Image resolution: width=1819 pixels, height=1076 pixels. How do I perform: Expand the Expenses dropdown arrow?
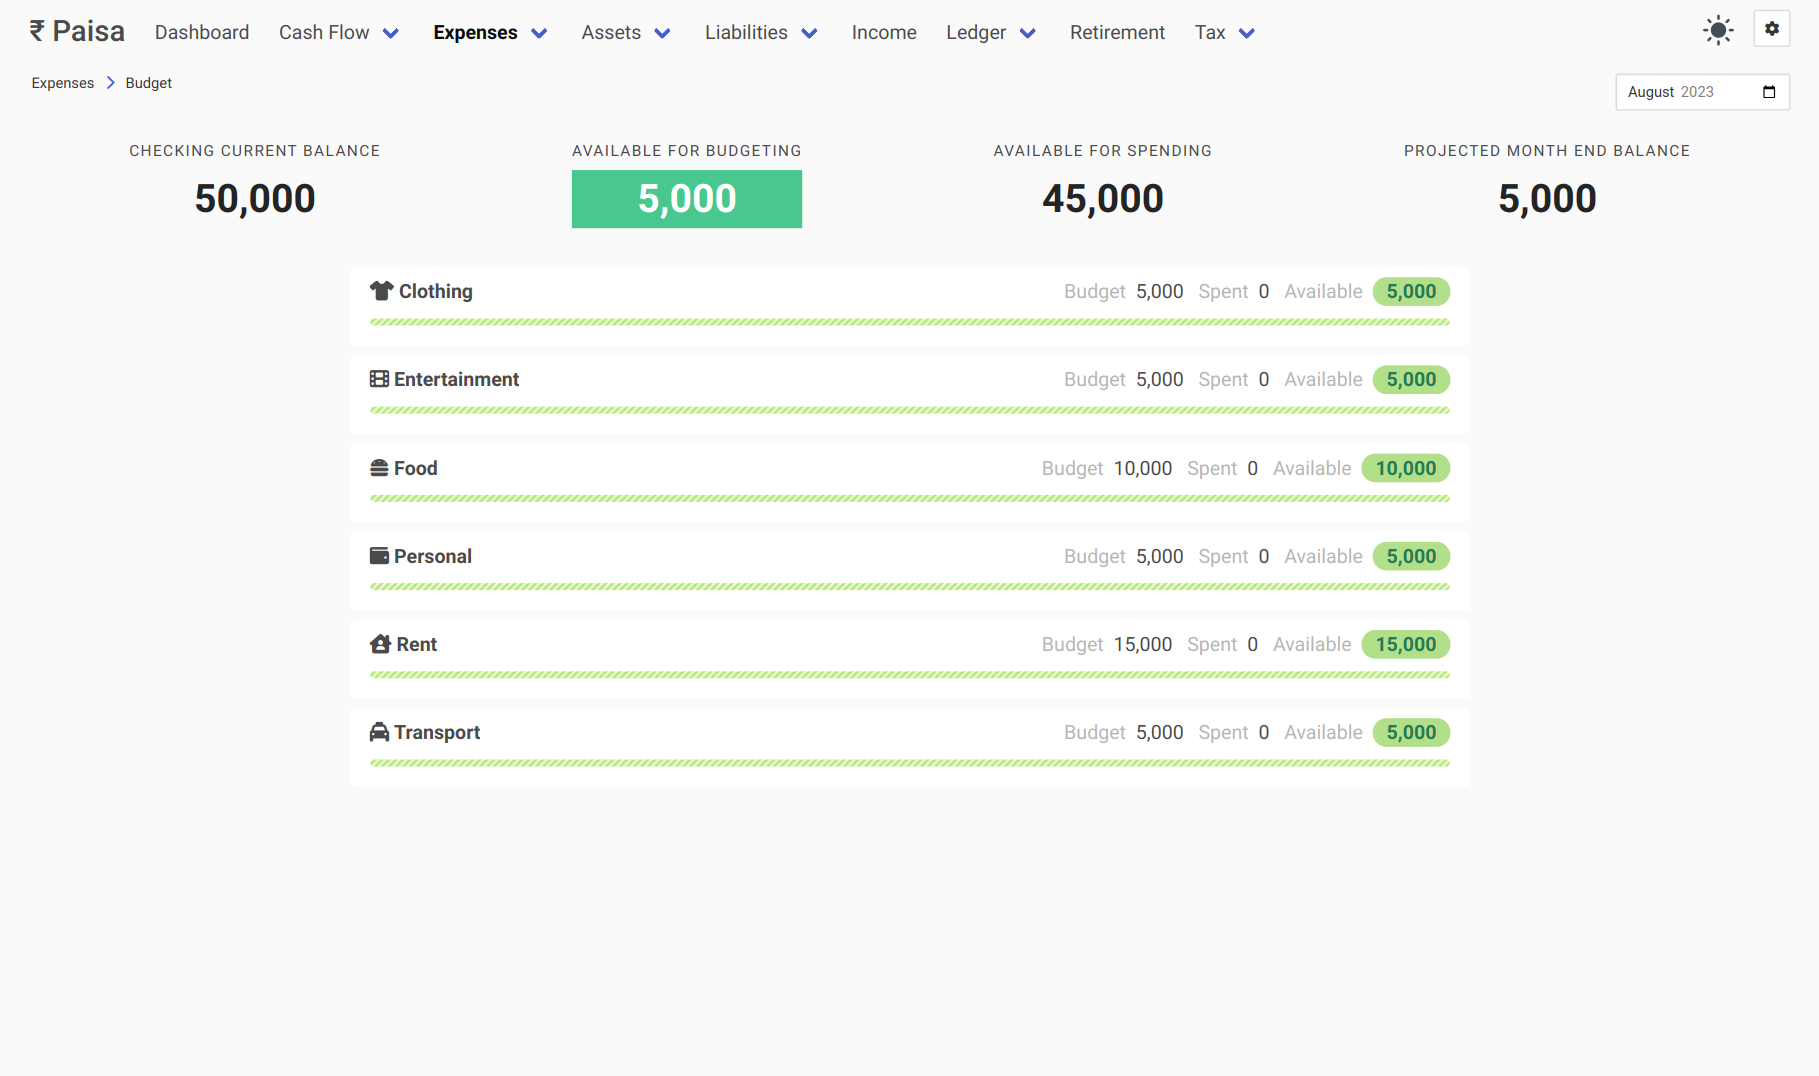(539, 33)
